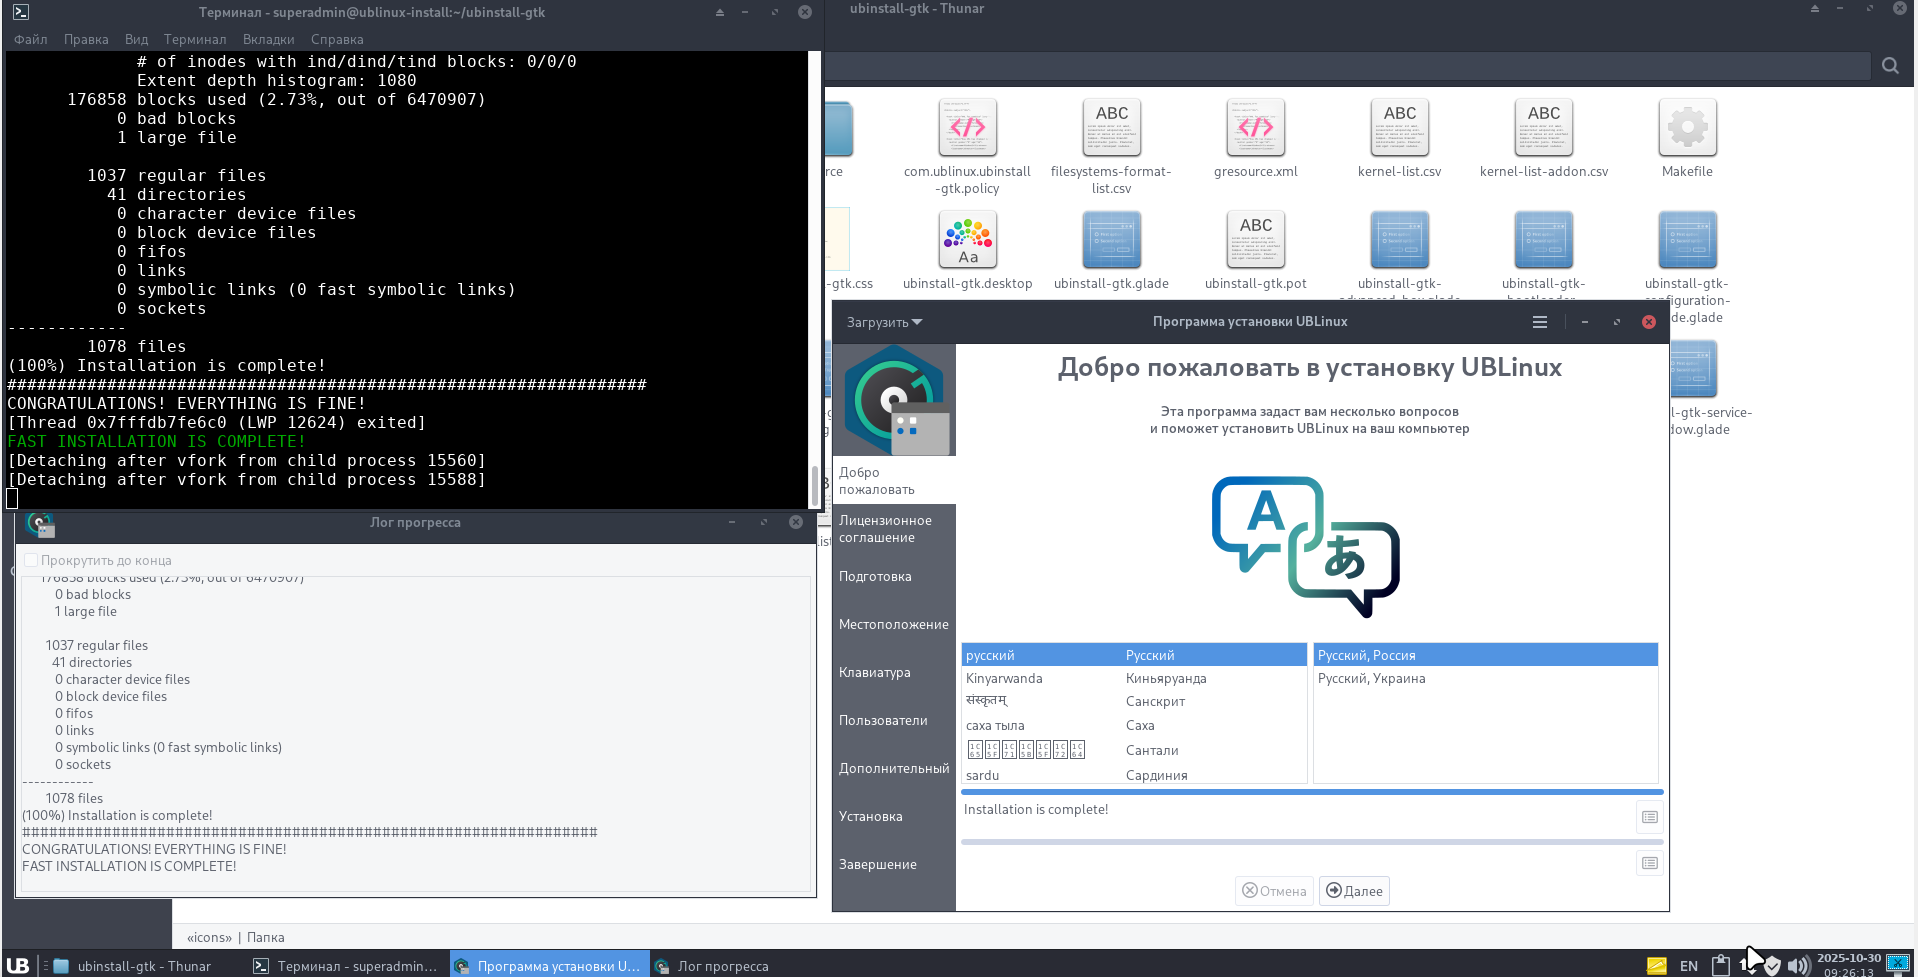Select the filesystems-format-list.csv file icon
Screen dimensions: 1918x977
pyautogui.click(x=1111, y=127)
